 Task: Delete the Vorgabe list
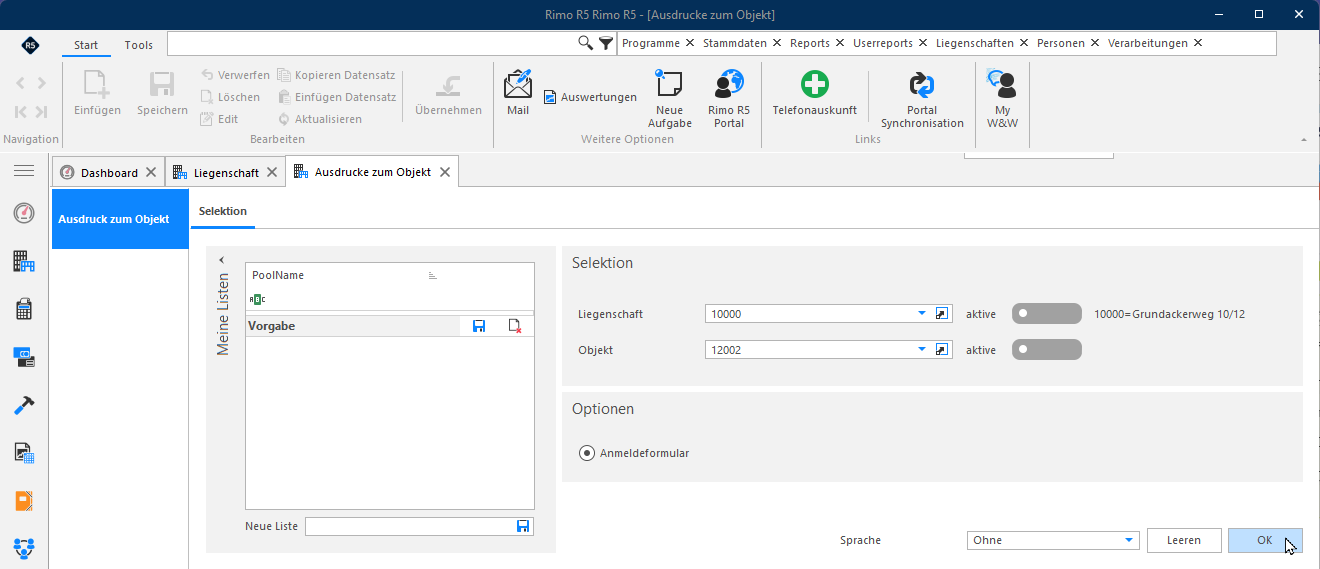pyautogui.click(x=514, y=326)
